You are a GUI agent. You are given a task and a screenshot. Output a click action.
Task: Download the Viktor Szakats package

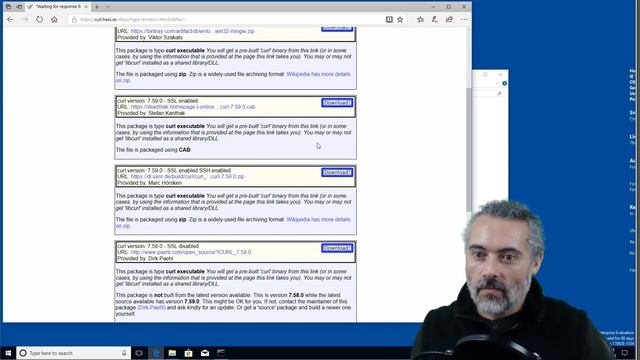pyautogui.click(x=337, y=28)
